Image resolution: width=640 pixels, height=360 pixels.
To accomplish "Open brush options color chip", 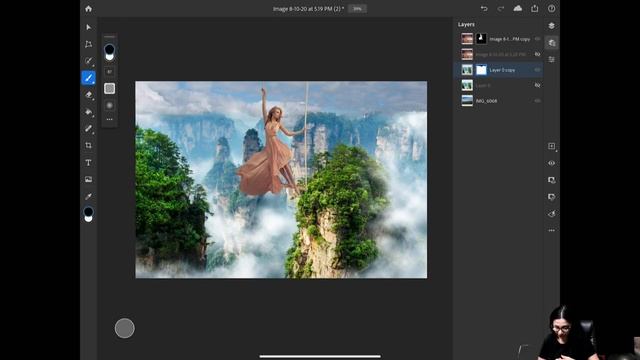I will (x=109, y=52).
